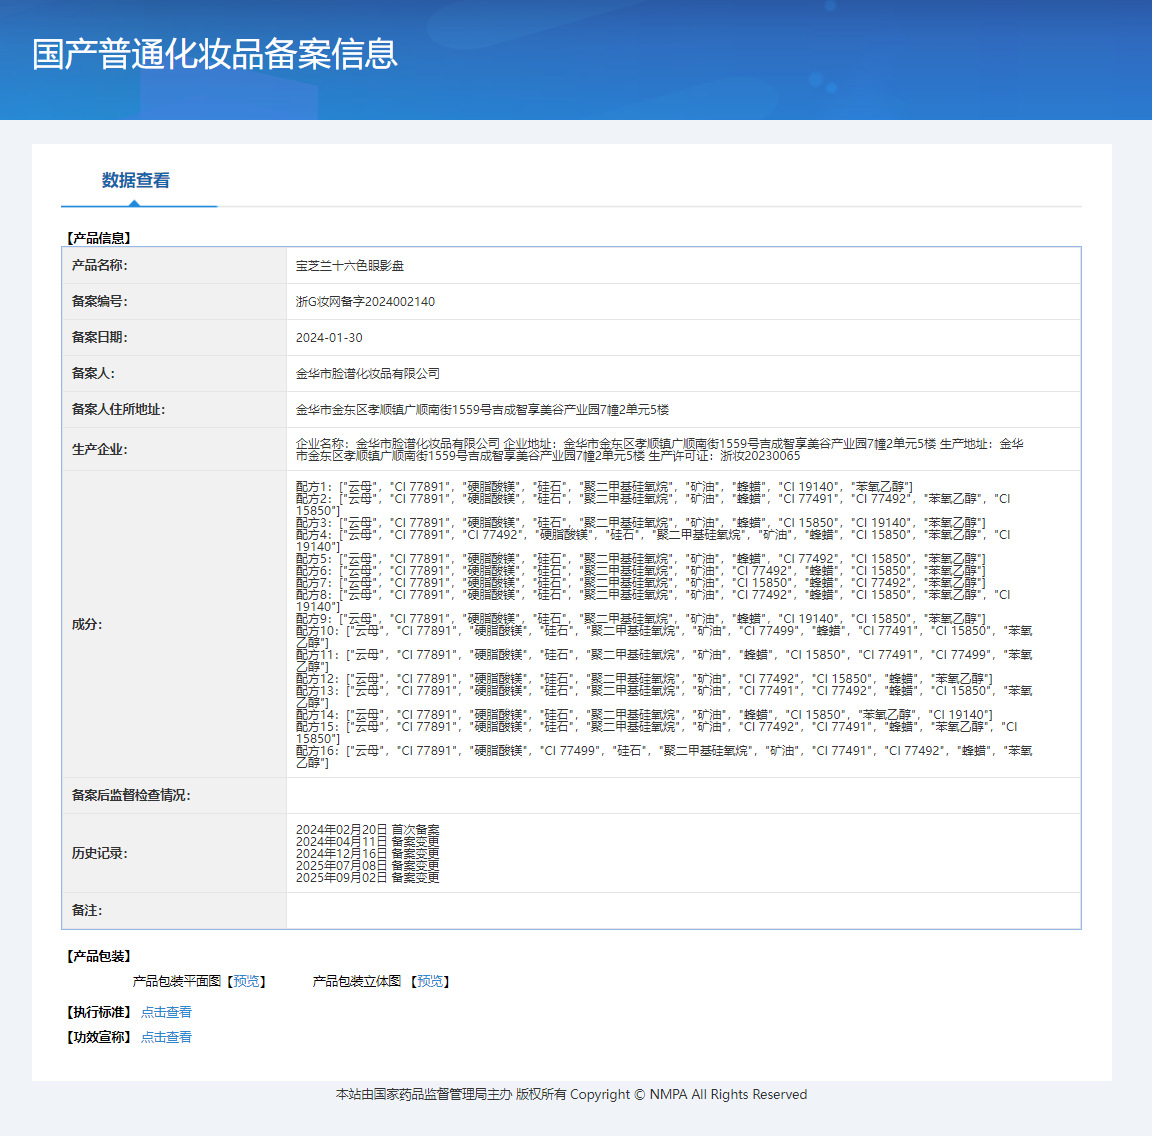
Task: Click the NMPA copyright footer text
Action: (571, 1094)
